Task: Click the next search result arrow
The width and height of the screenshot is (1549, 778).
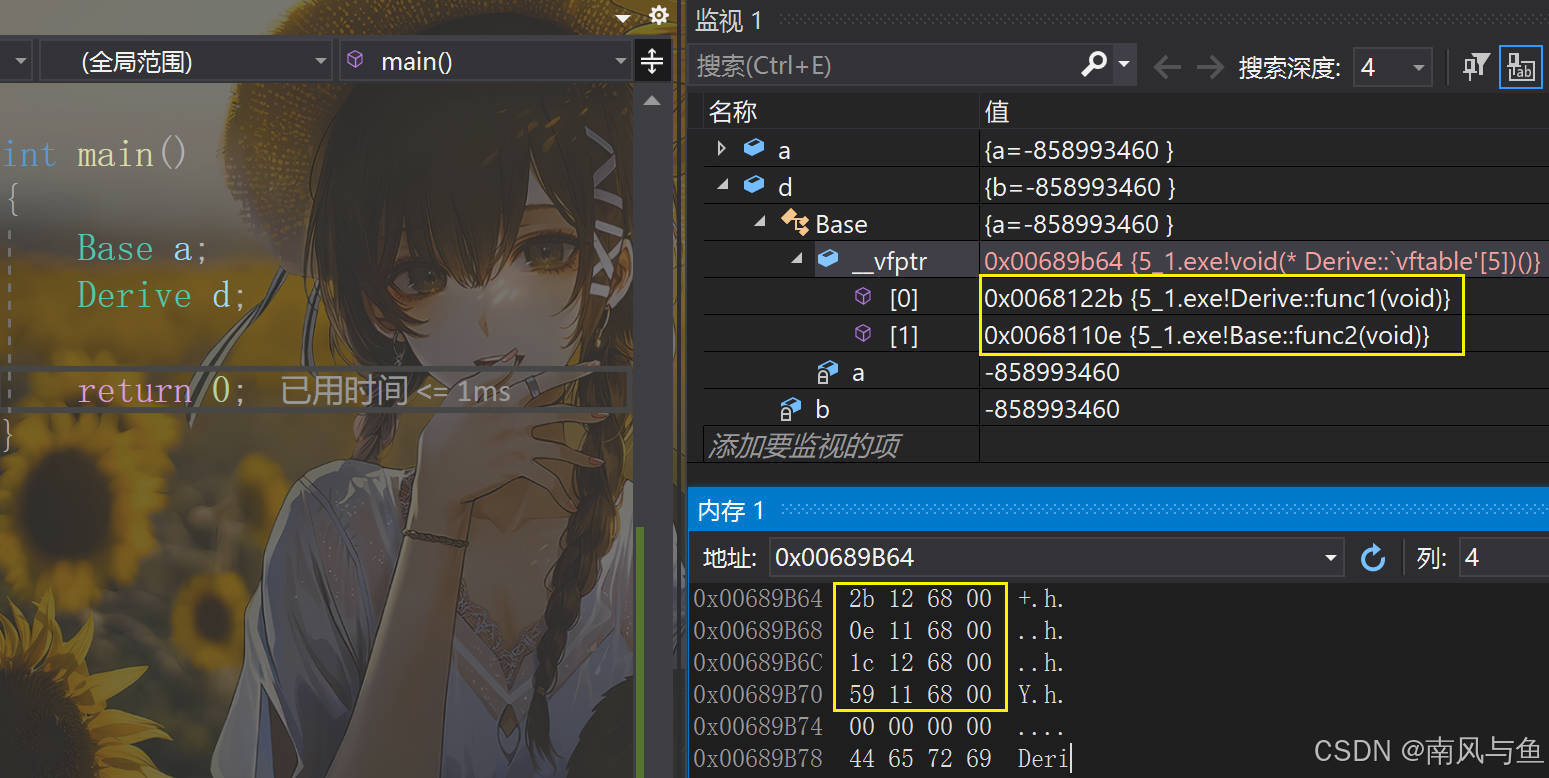Action: (x=1210, y=67)
